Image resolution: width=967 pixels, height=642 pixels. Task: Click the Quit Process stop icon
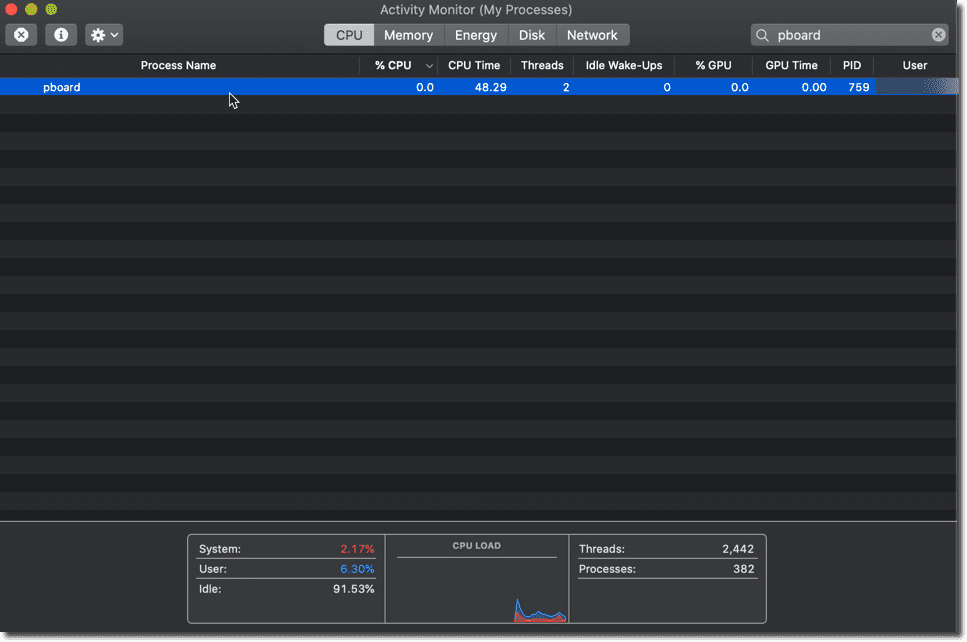(21, 35)
